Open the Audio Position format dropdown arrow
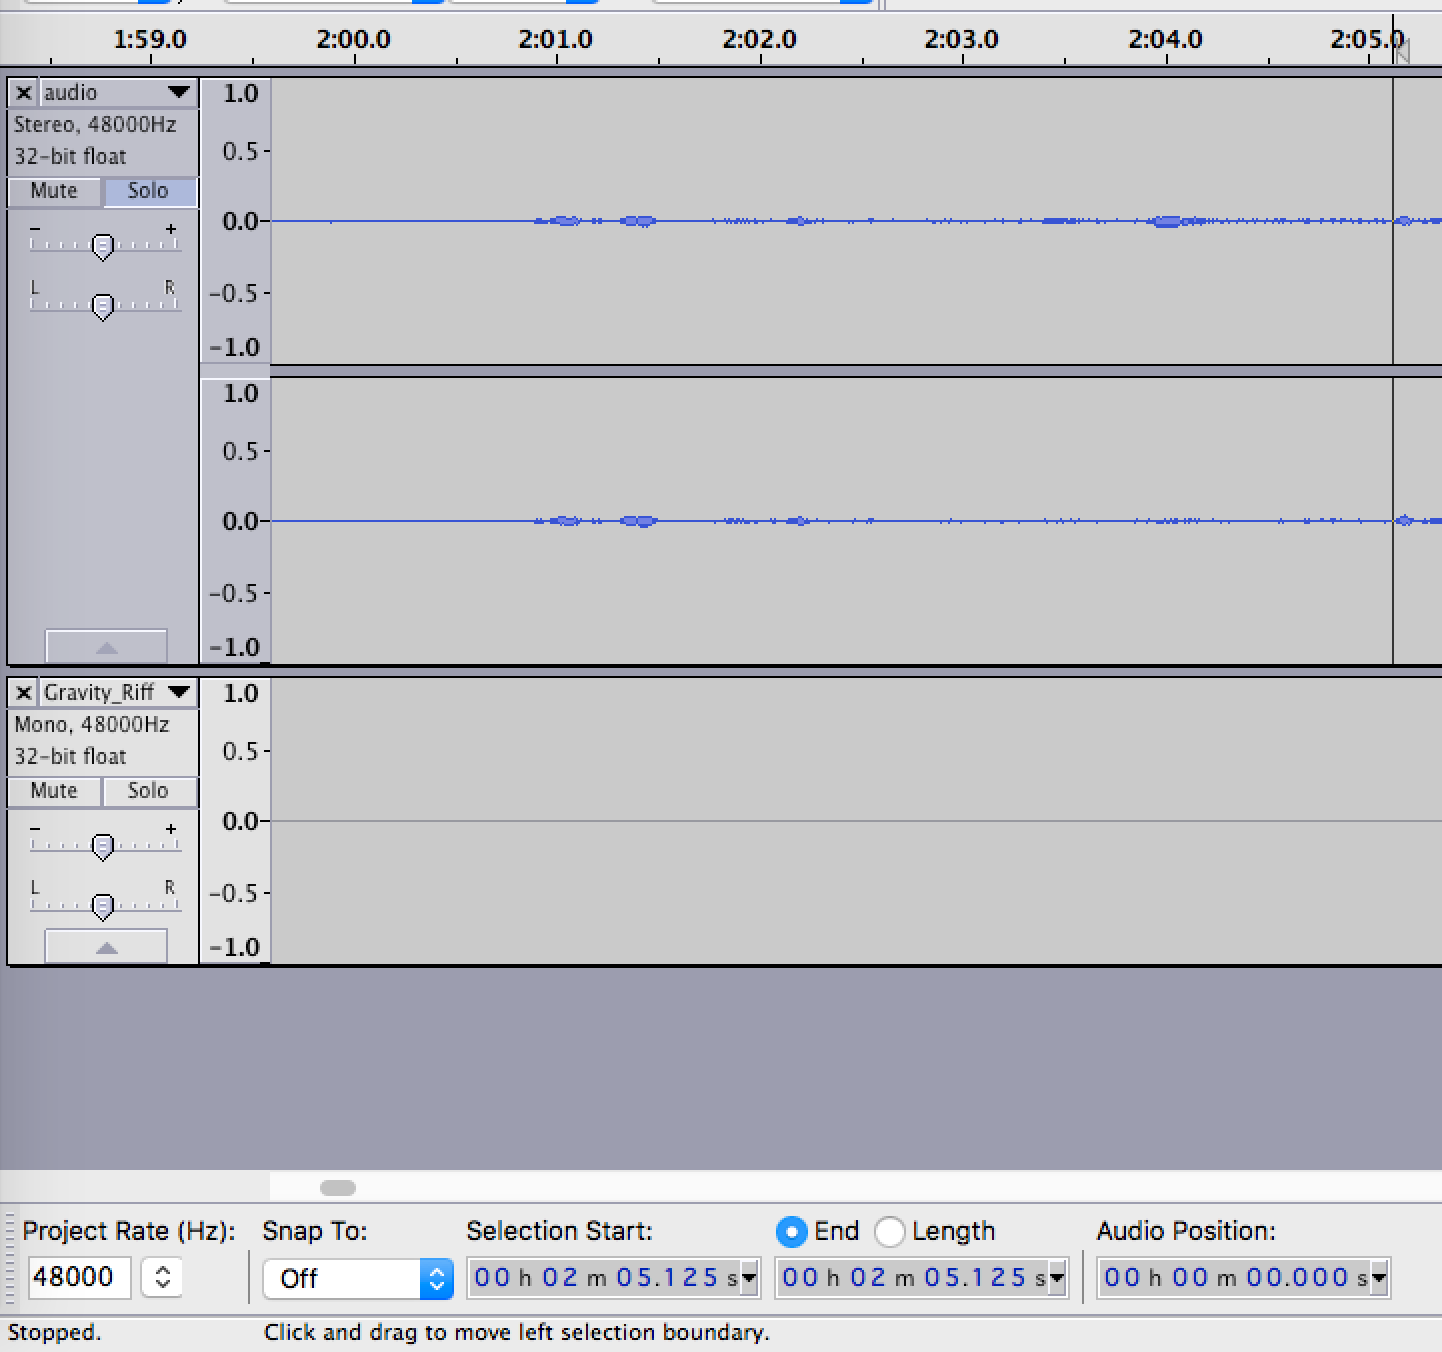The height and width of the screenshot is (1352, 1442). click(x=1379, y=1278)
